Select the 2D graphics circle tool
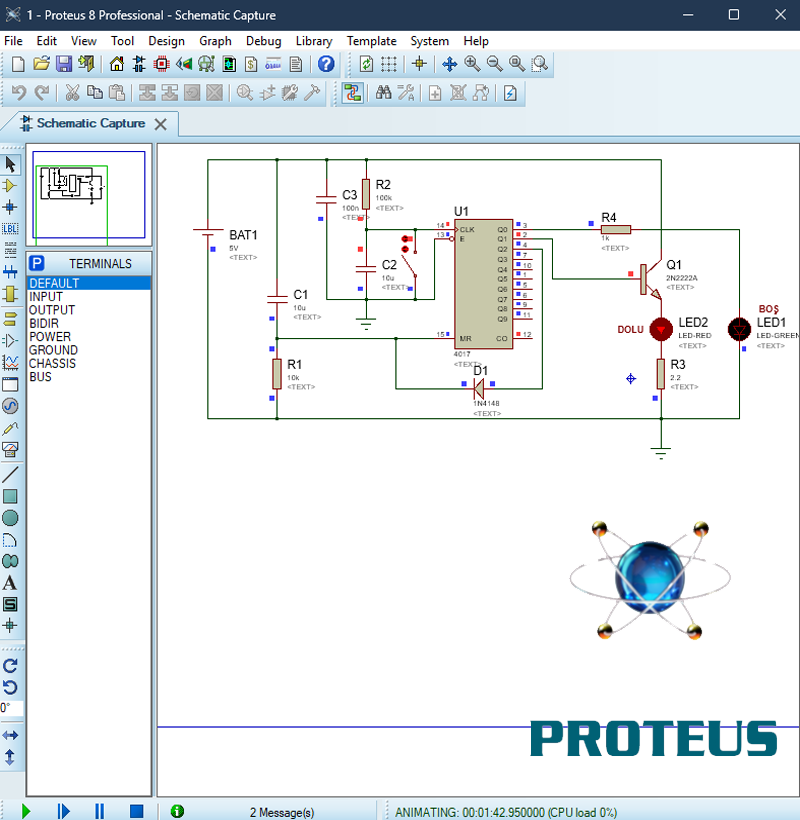 pos(10,518)
